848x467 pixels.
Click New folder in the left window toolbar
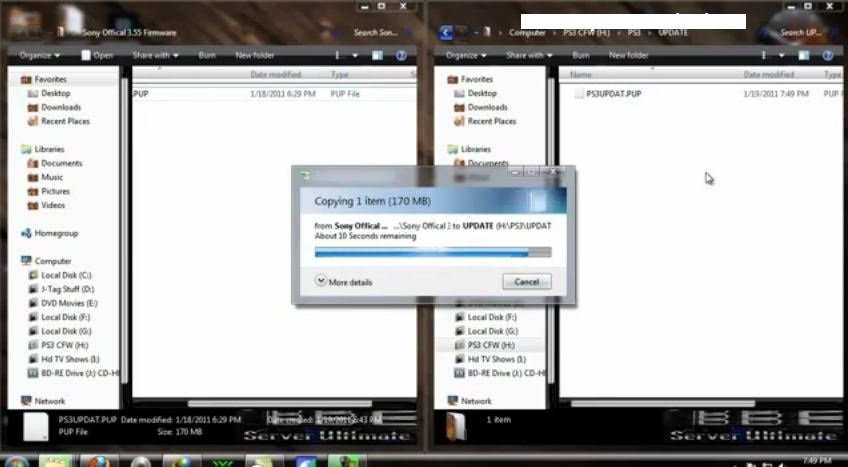pyautogui.click(x=255, y=55)
